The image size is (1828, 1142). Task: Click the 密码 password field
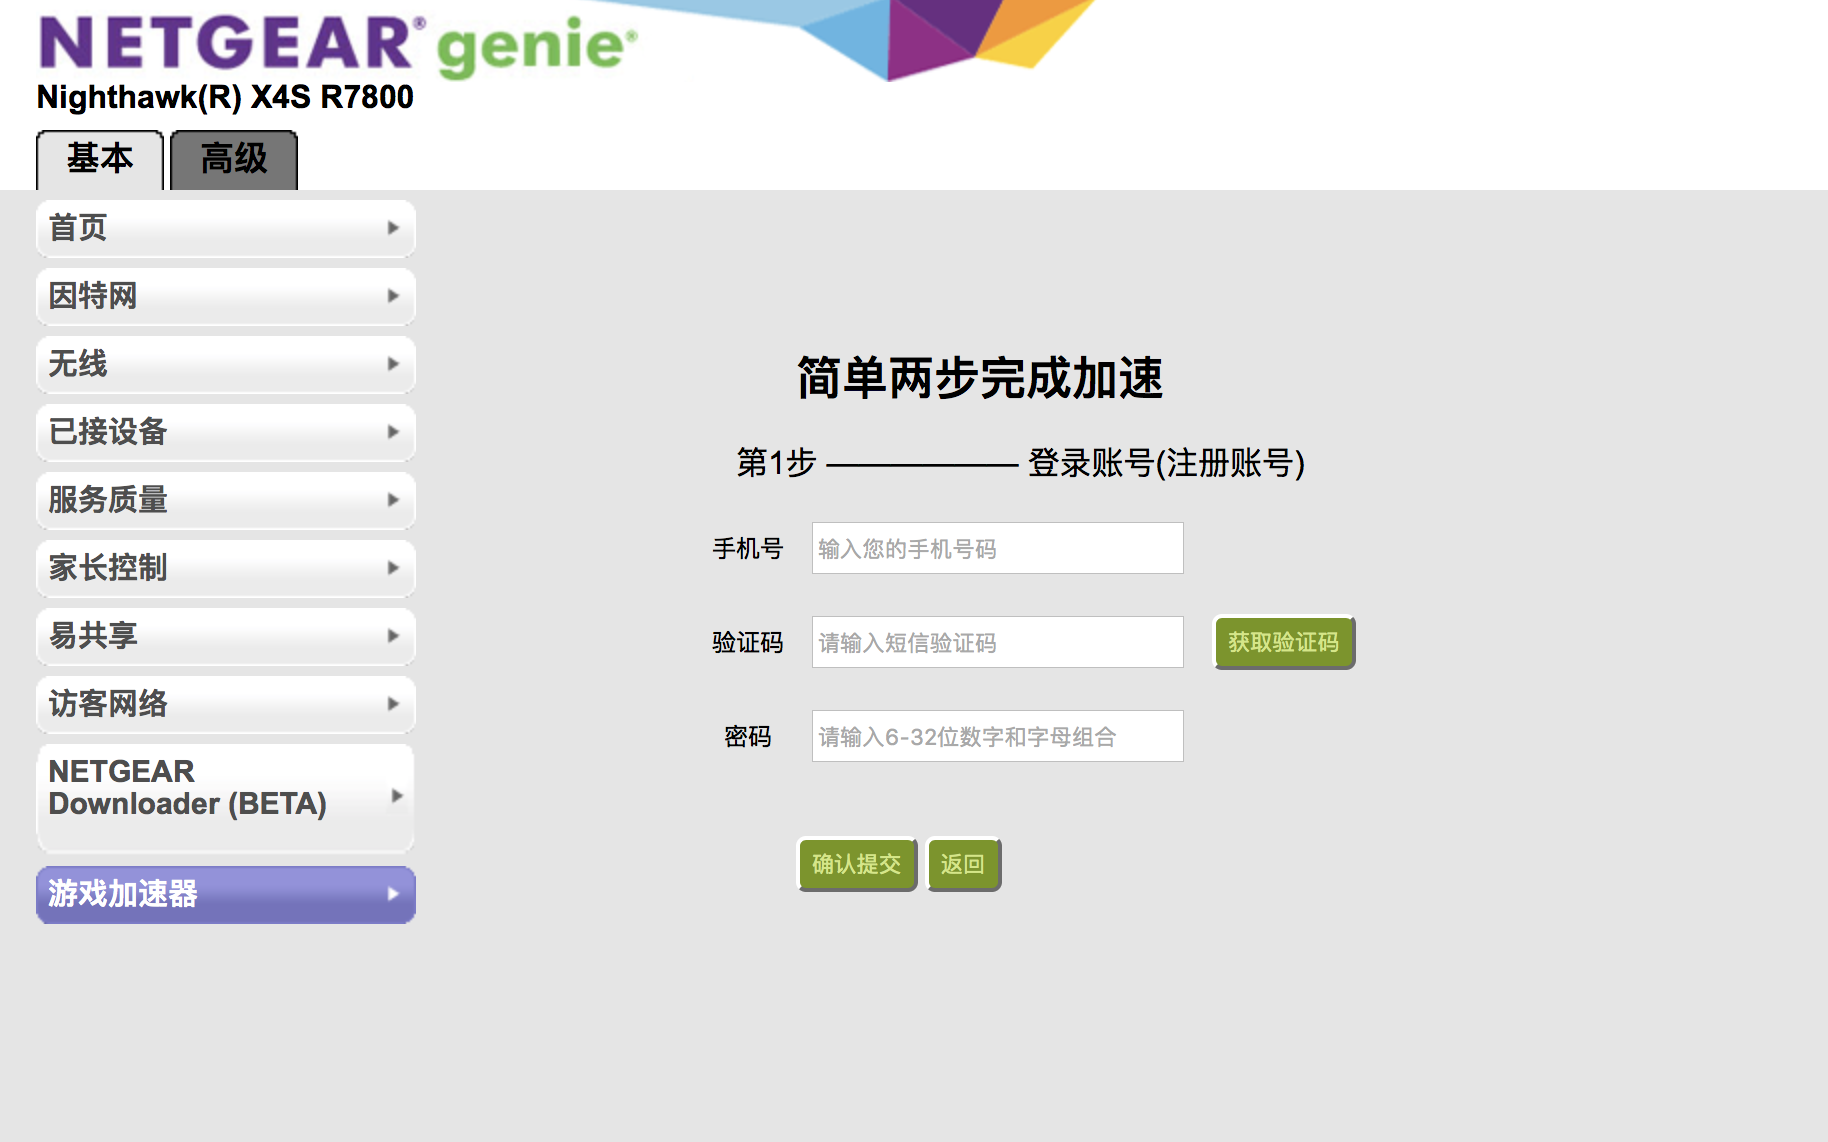point(997,736)
